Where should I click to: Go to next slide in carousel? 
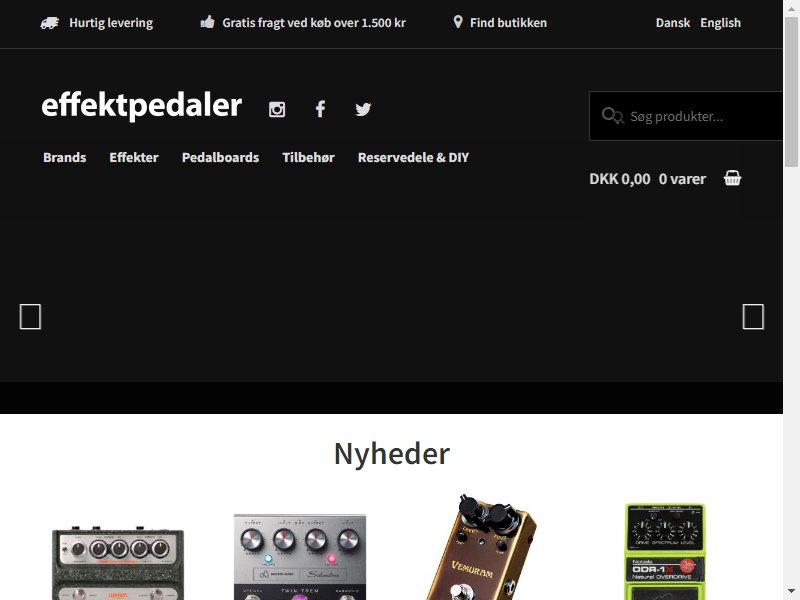pyautogui.click(x=753, y=317)
